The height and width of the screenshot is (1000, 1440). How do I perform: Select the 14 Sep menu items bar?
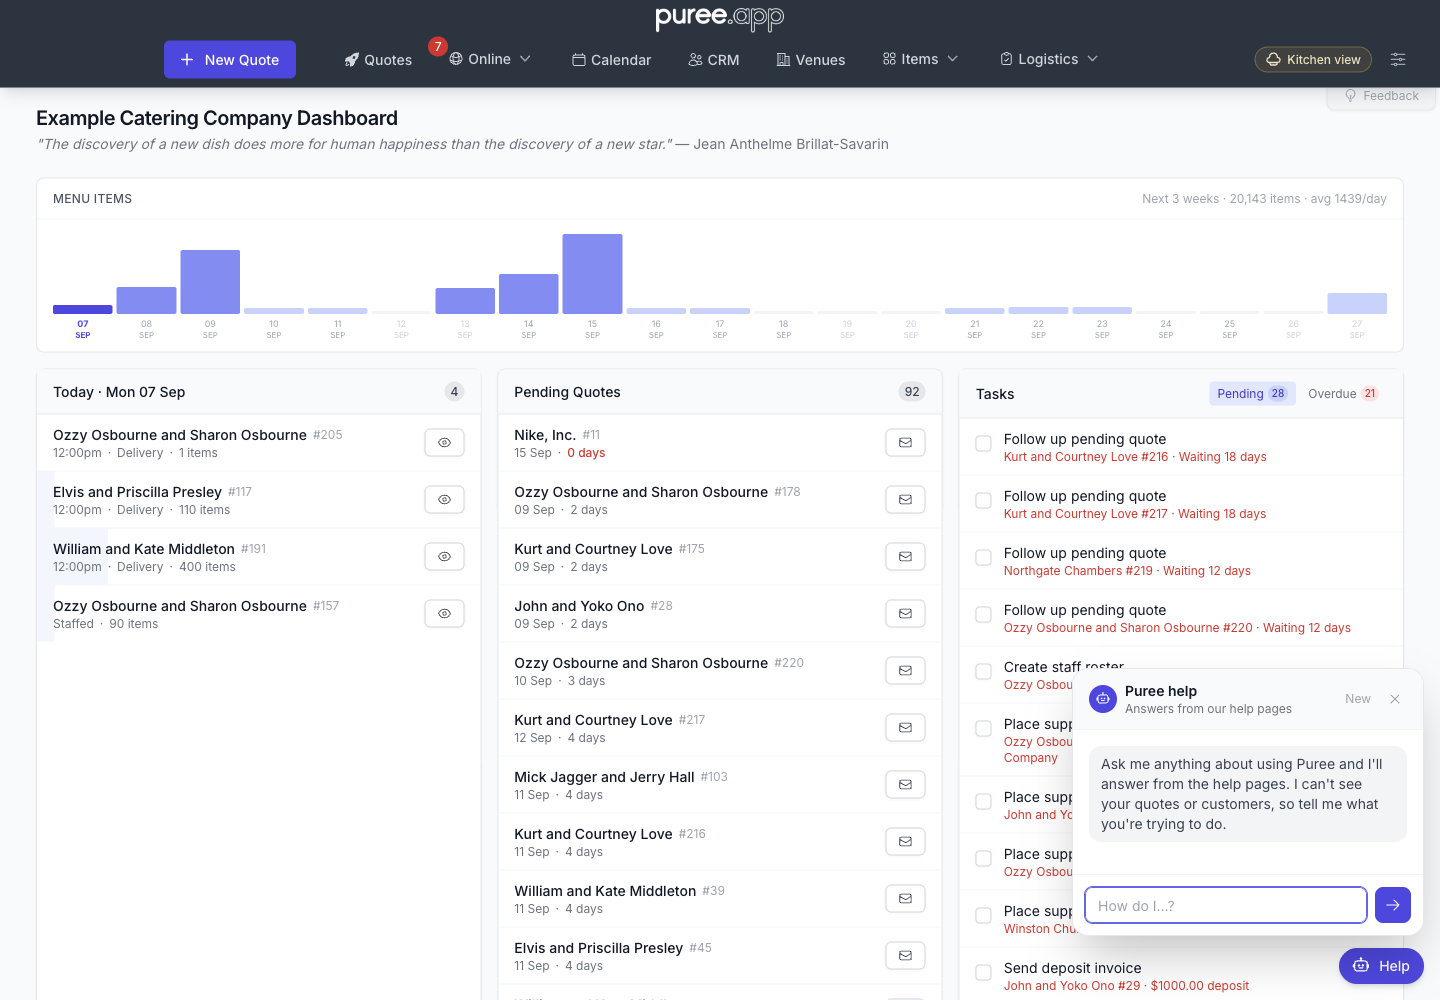click(x=529, y=294)
